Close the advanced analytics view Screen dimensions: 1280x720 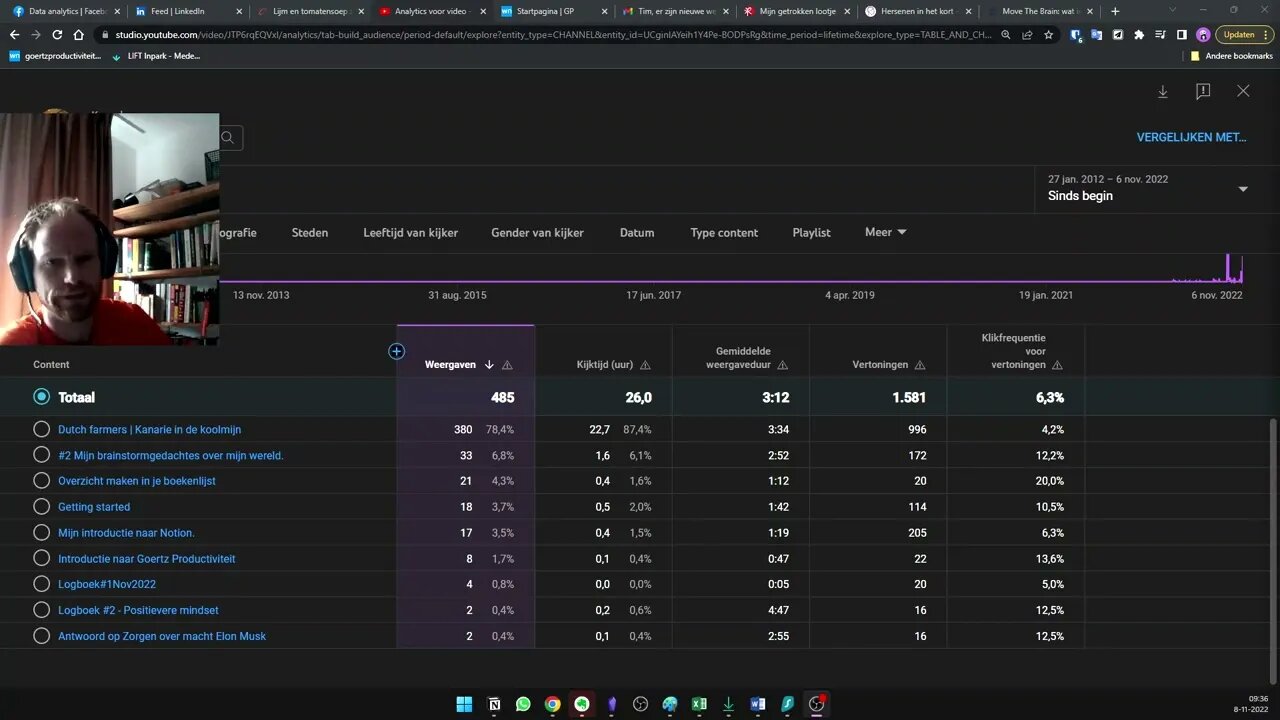[x=1243, y=91]
